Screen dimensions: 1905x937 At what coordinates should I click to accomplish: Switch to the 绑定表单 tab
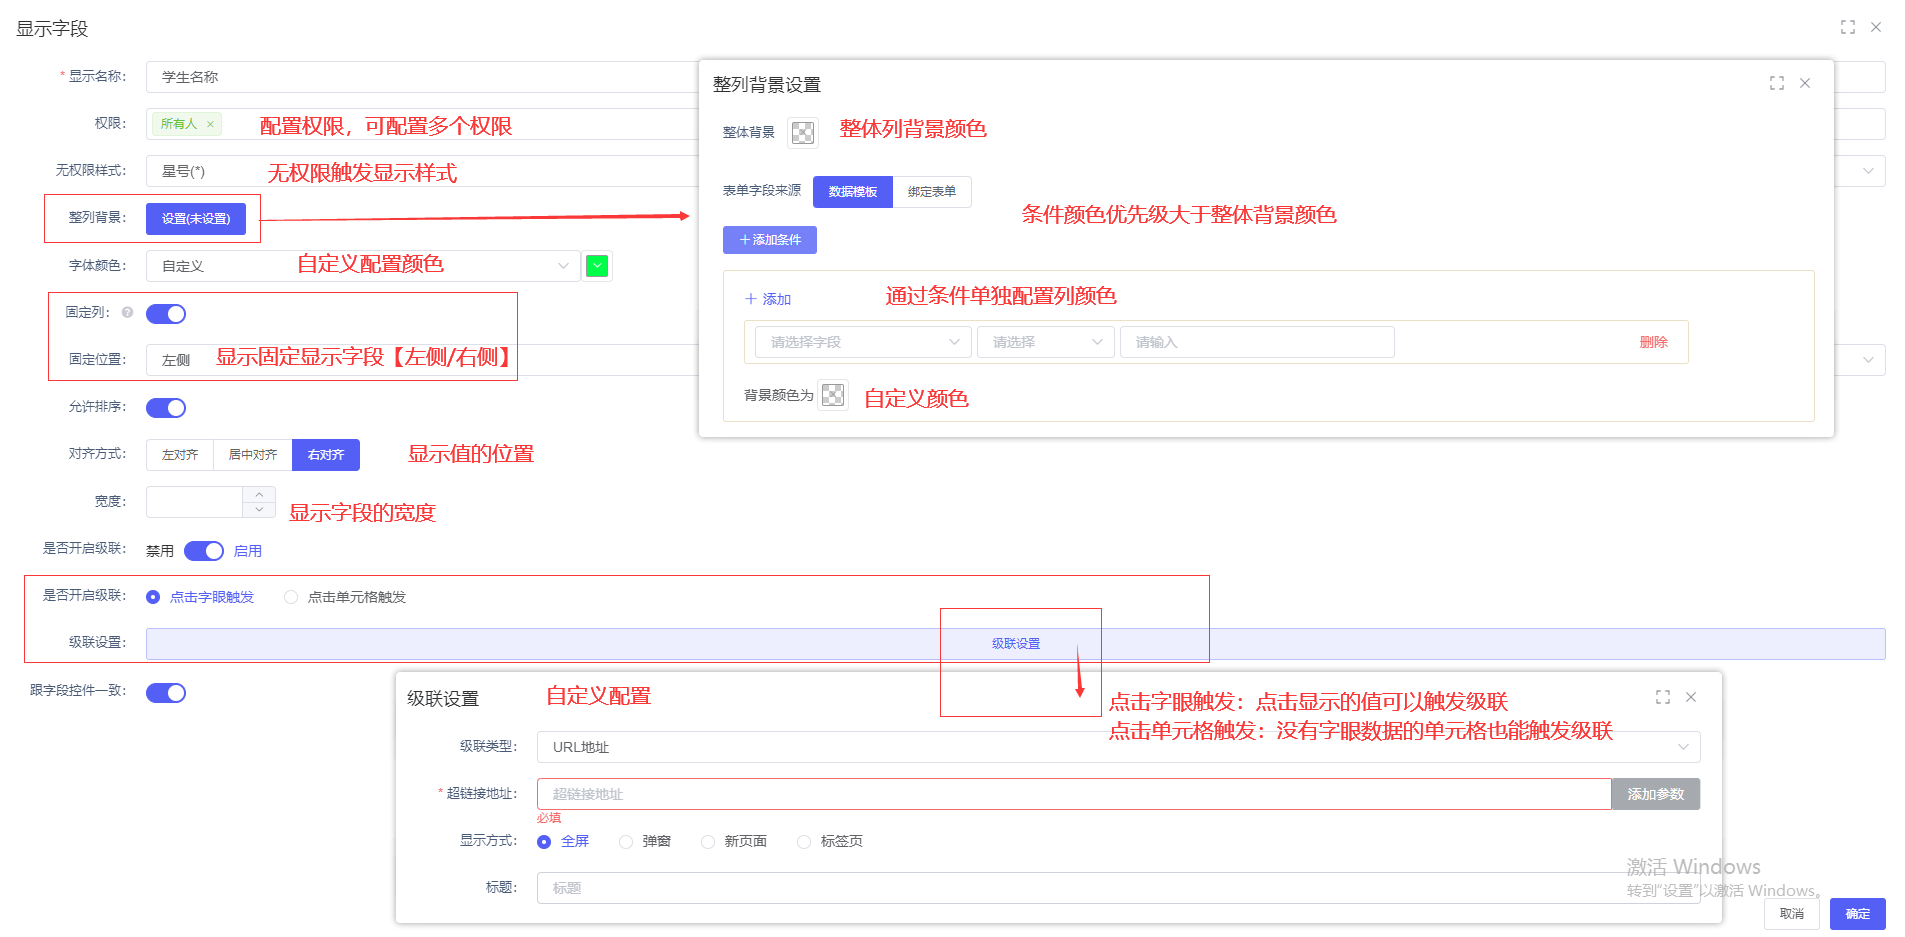pos(931,192)
